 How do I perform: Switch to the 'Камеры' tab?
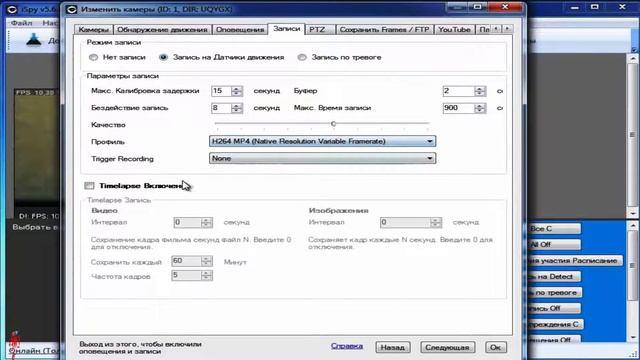pos(93,29)
